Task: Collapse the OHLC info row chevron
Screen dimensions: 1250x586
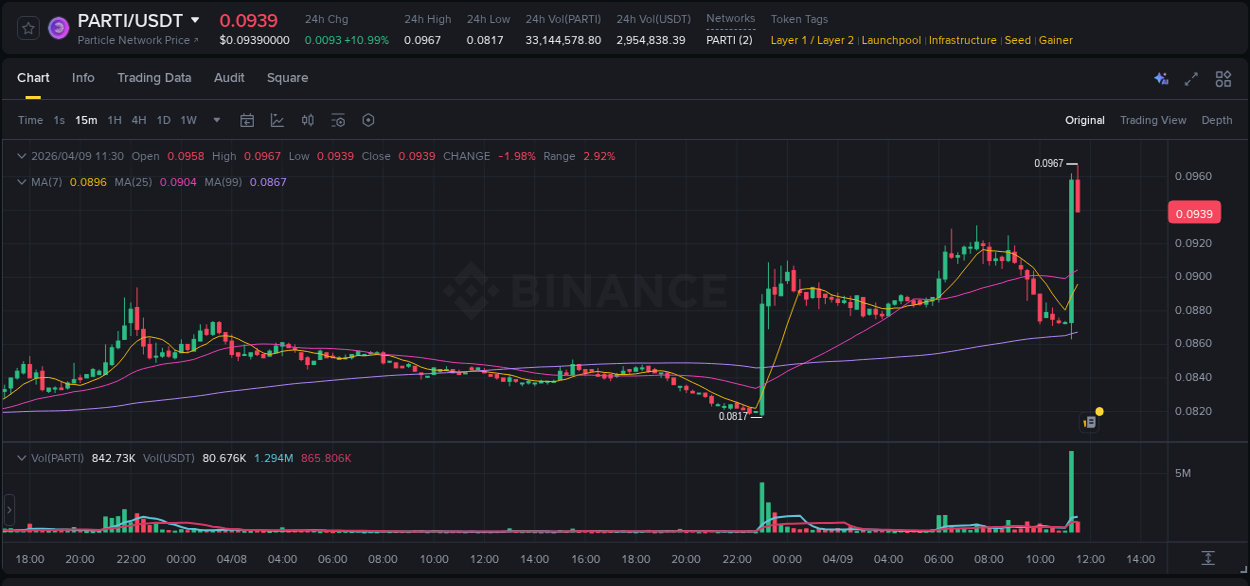Action: pos(21,156)
